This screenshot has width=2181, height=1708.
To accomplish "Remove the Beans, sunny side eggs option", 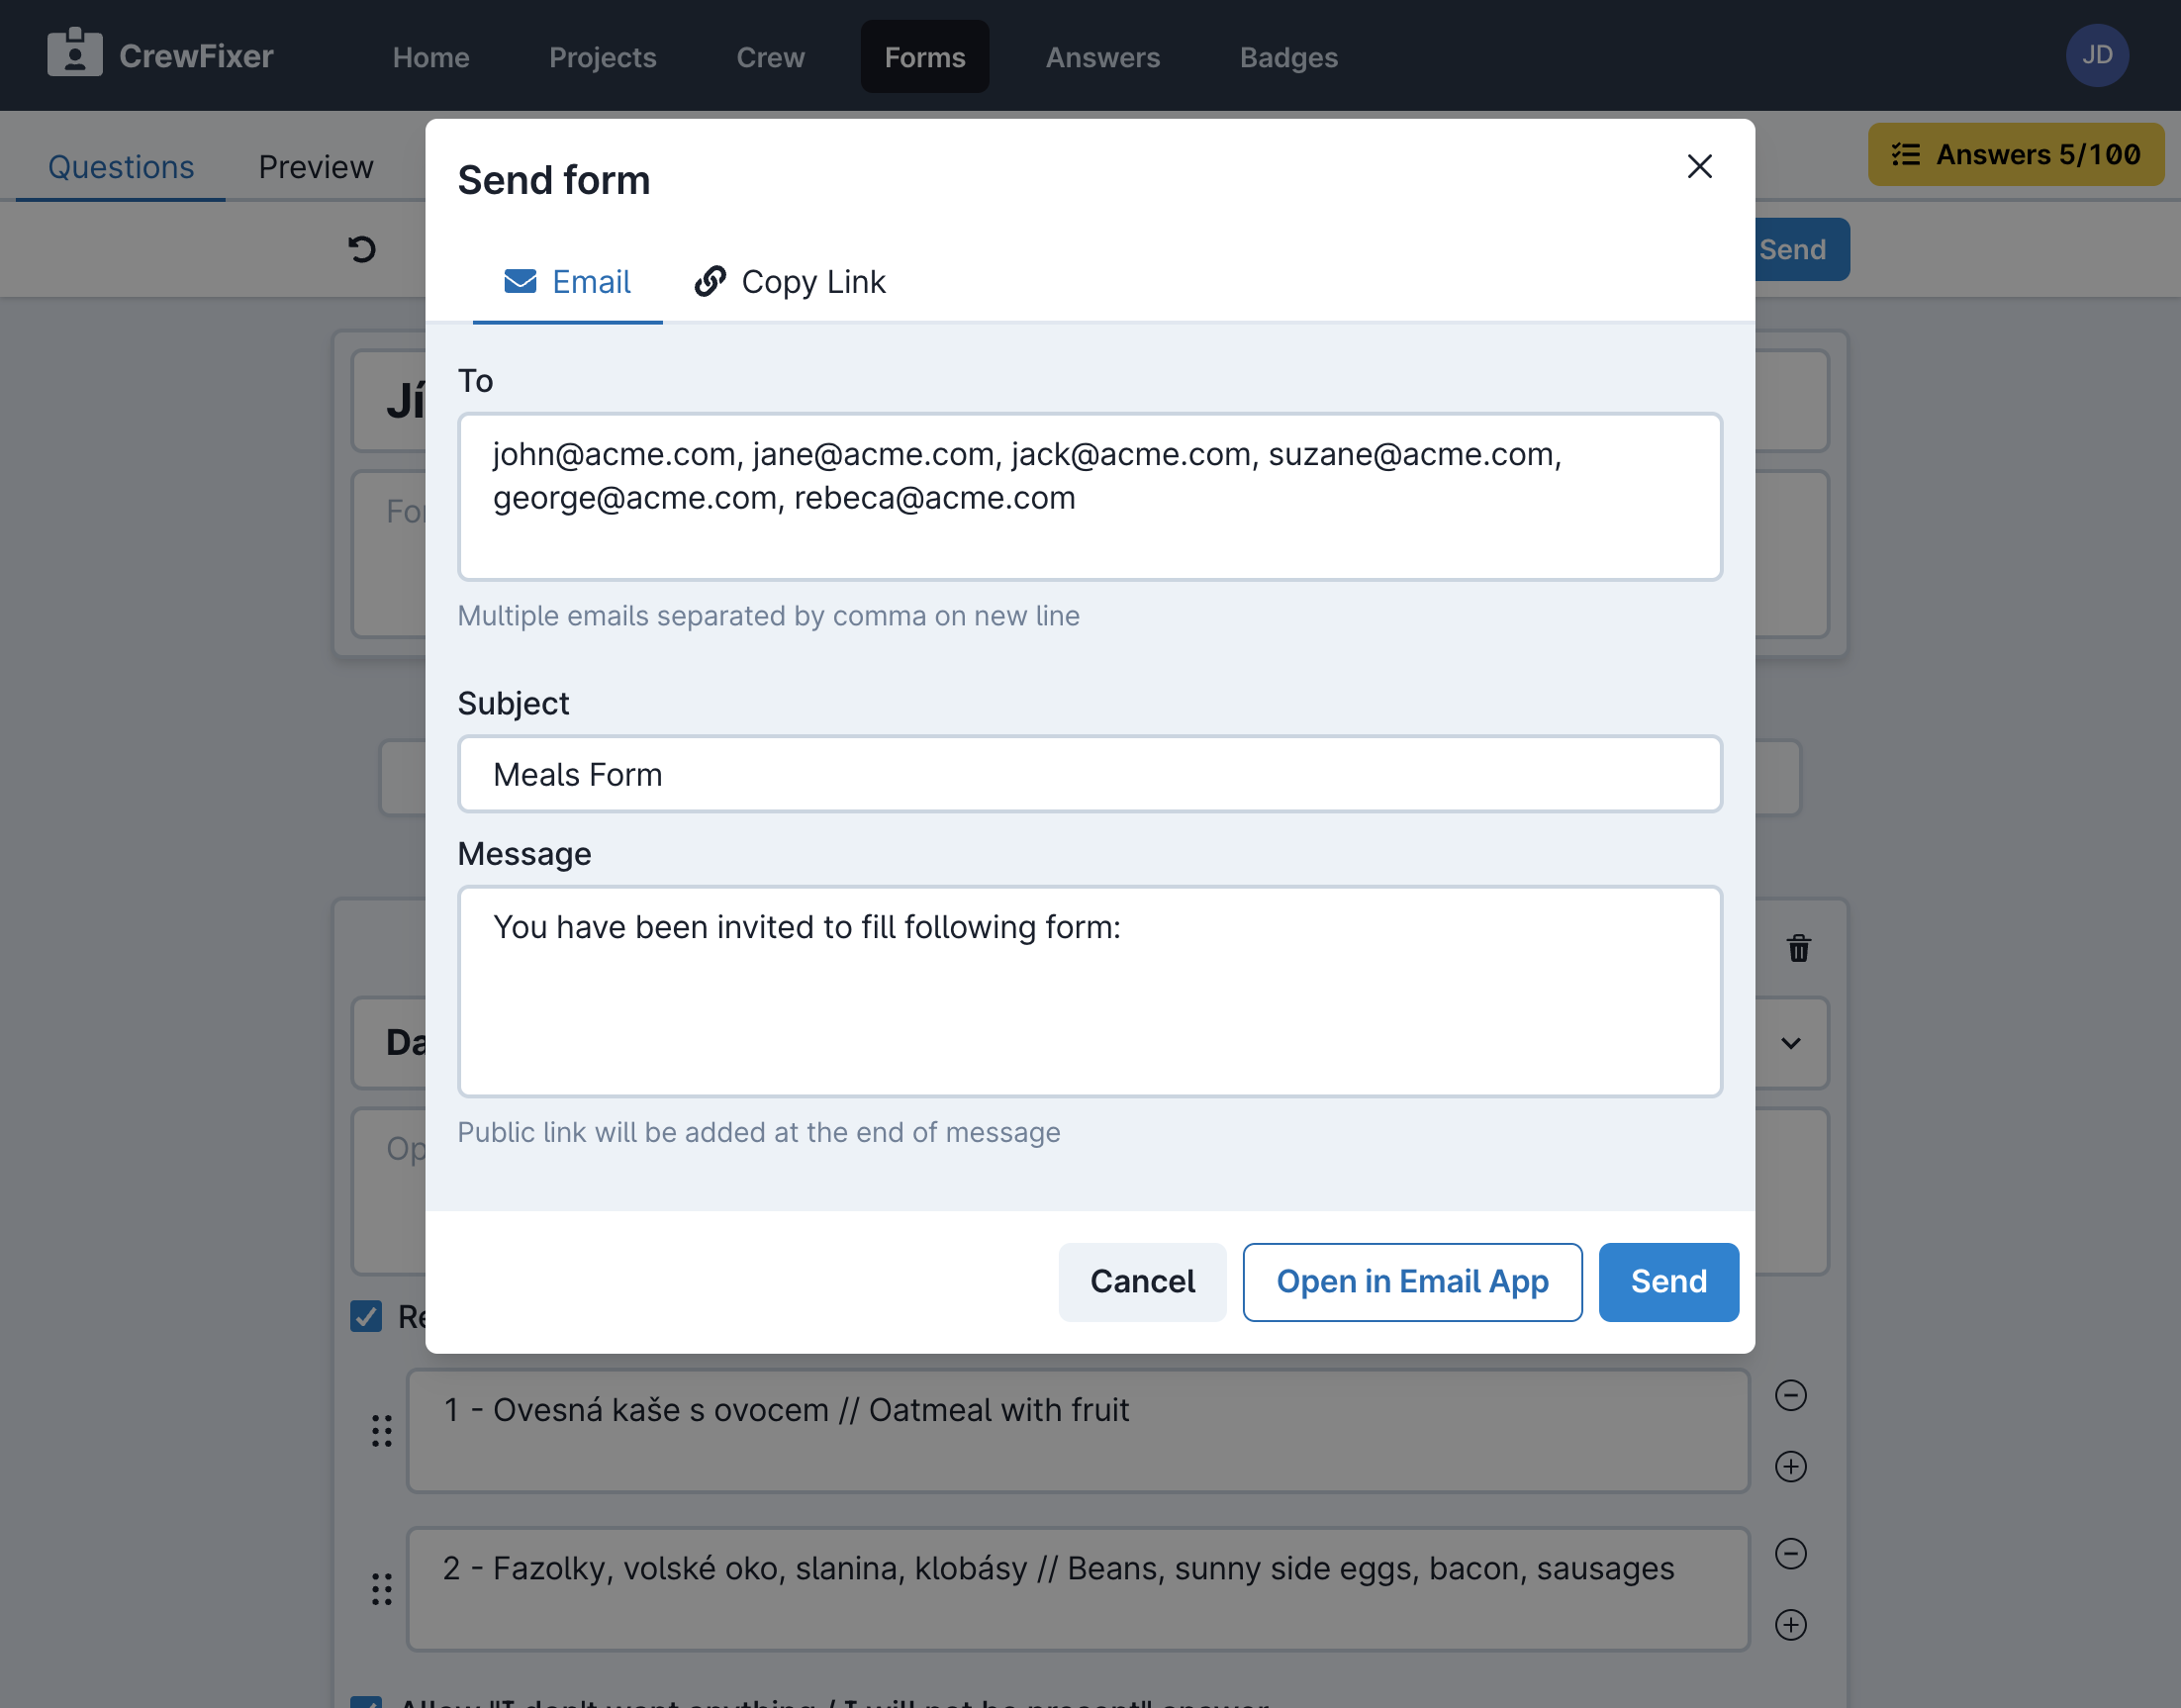I will pos(1790,1553).
